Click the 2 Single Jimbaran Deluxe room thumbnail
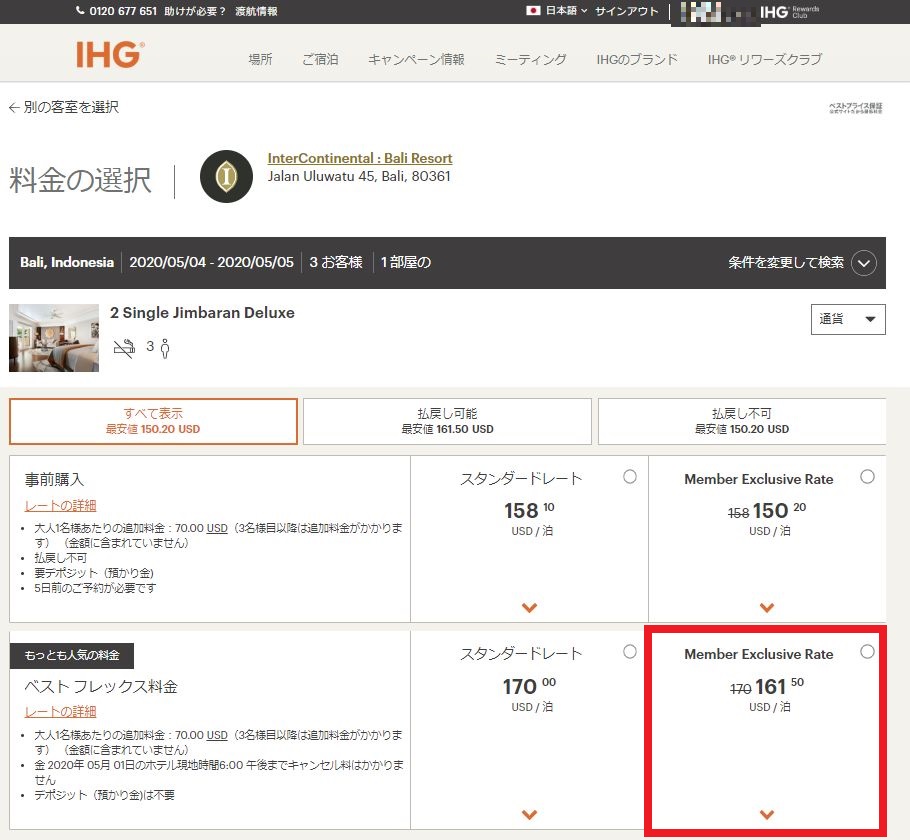 pyautogui.click(x=54, y=338)
